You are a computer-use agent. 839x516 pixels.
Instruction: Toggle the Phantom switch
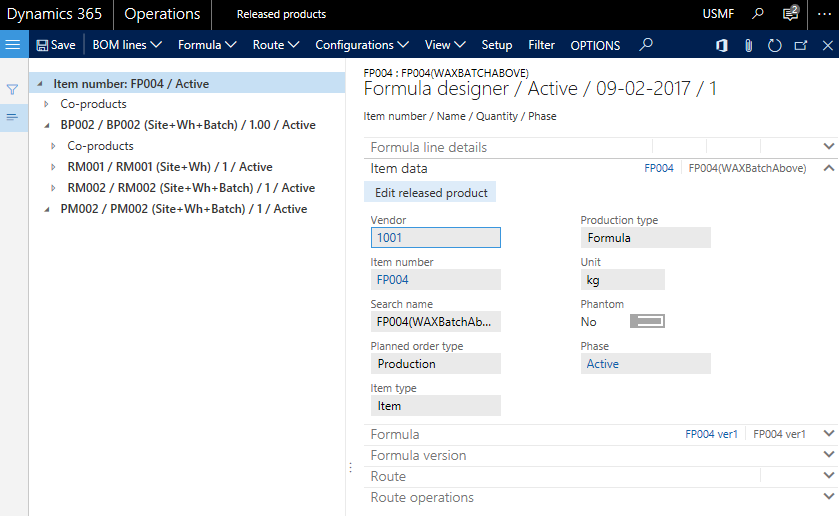[x=647, y=321]
